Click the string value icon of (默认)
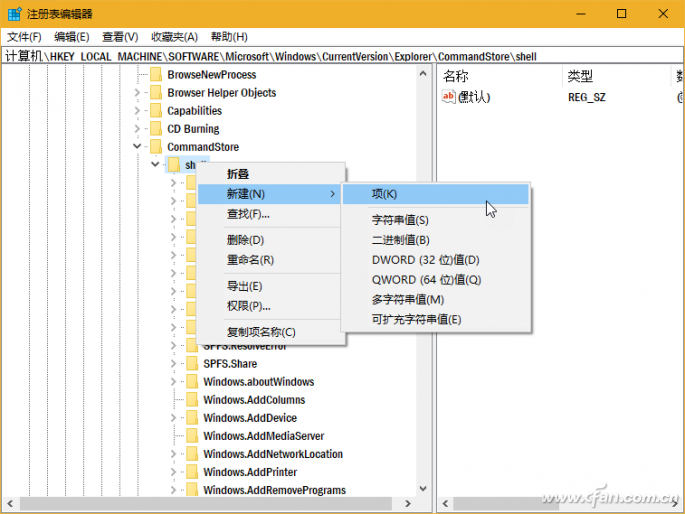Viewport: 685px width, 514px height. tap(448, 97)
